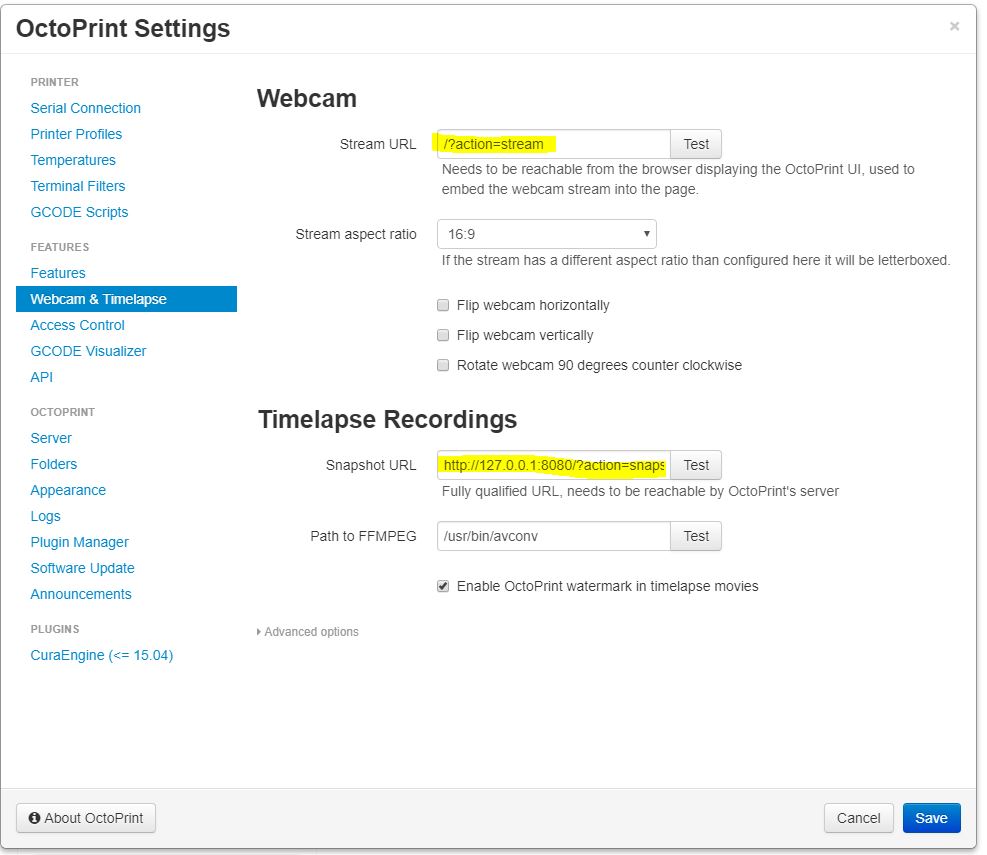Test the Snapshot URL
This screenshot has width=987, height=855.
(696, 465)
